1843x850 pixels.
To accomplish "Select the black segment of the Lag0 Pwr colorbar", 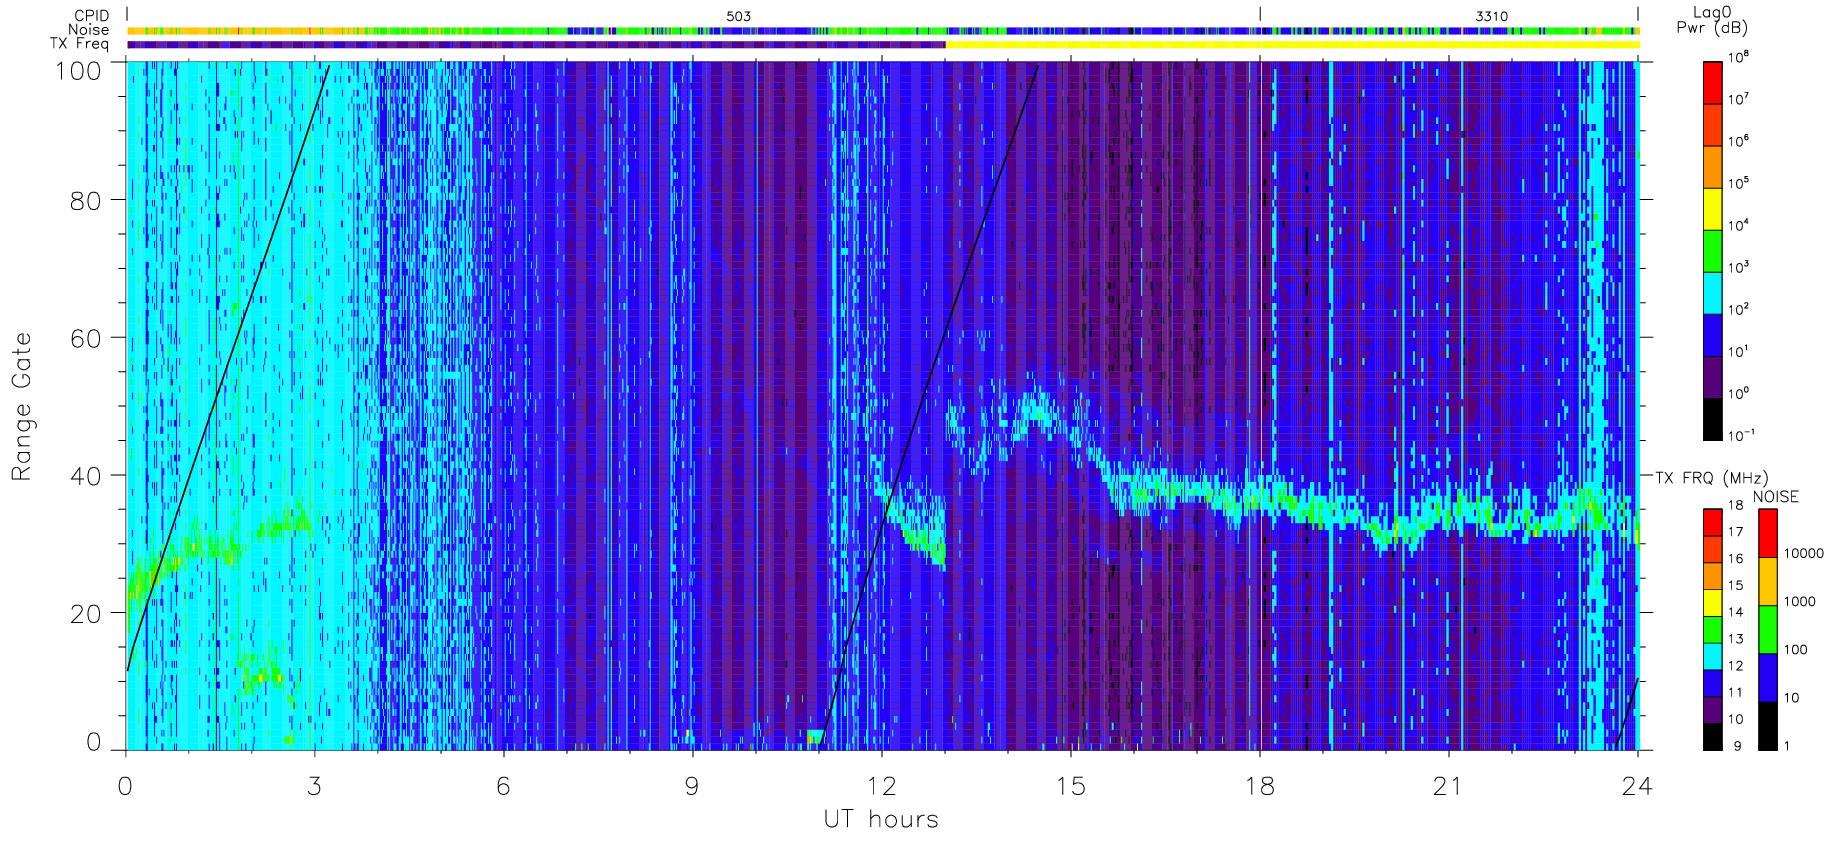I will [1712, 419].
